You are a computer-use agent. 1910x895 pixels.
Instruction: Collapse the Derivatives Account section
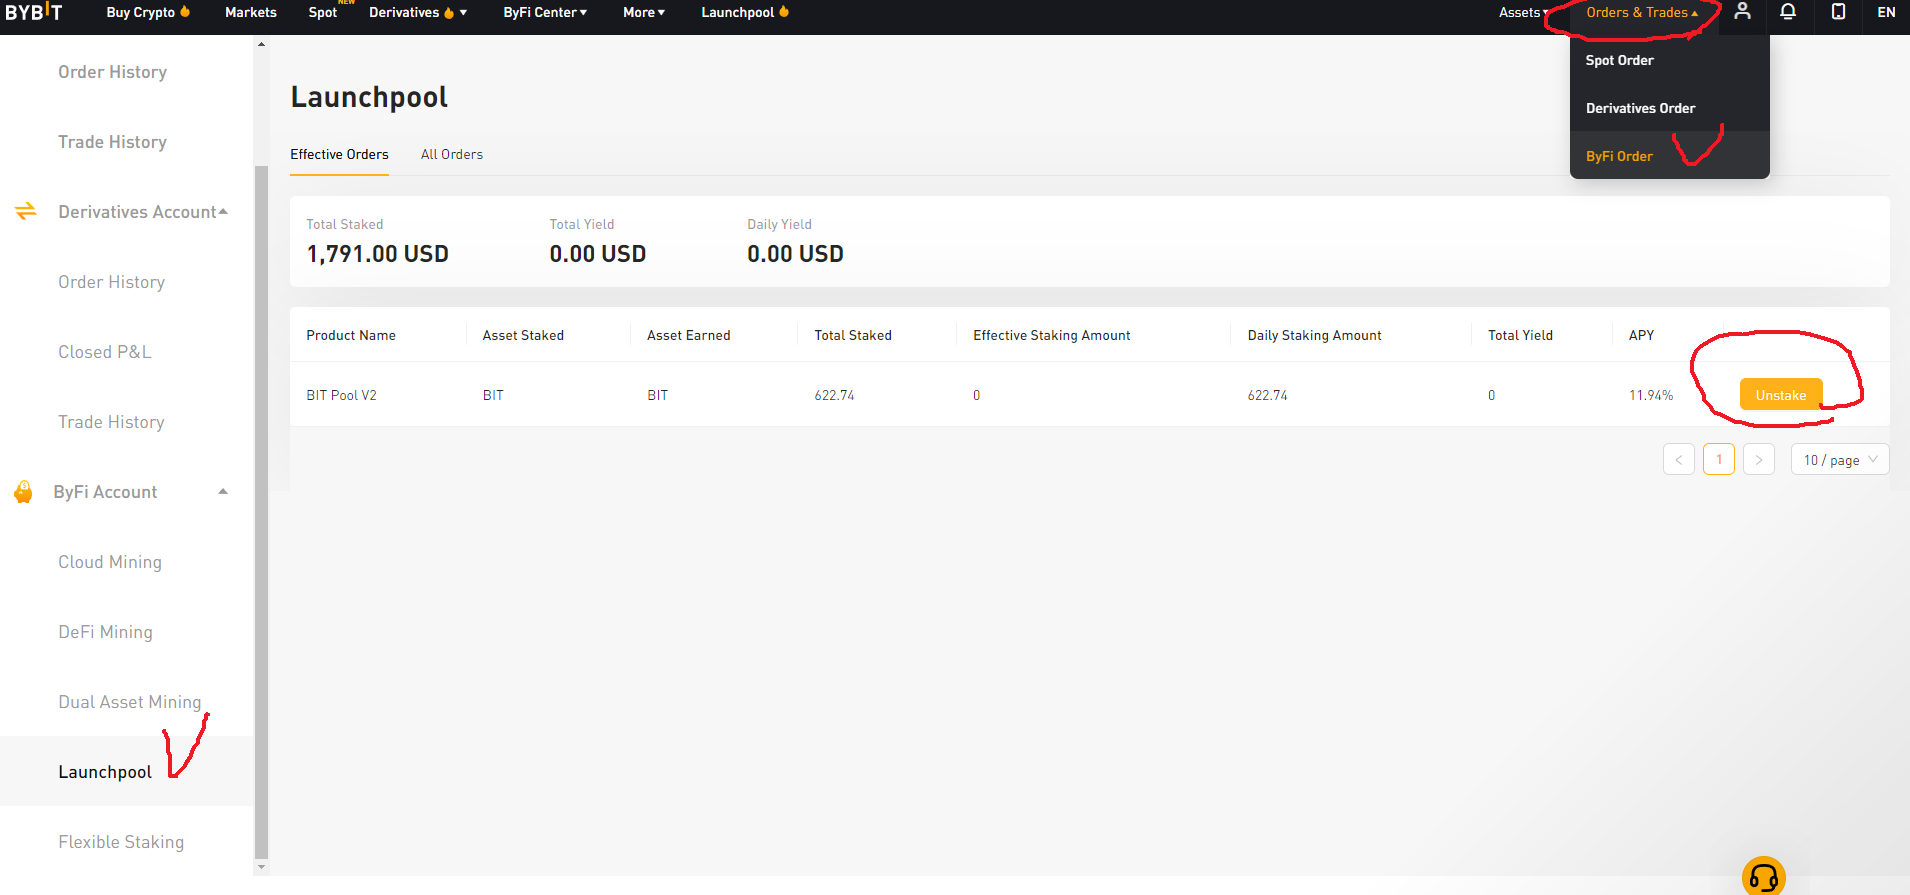tap(223, 212)
